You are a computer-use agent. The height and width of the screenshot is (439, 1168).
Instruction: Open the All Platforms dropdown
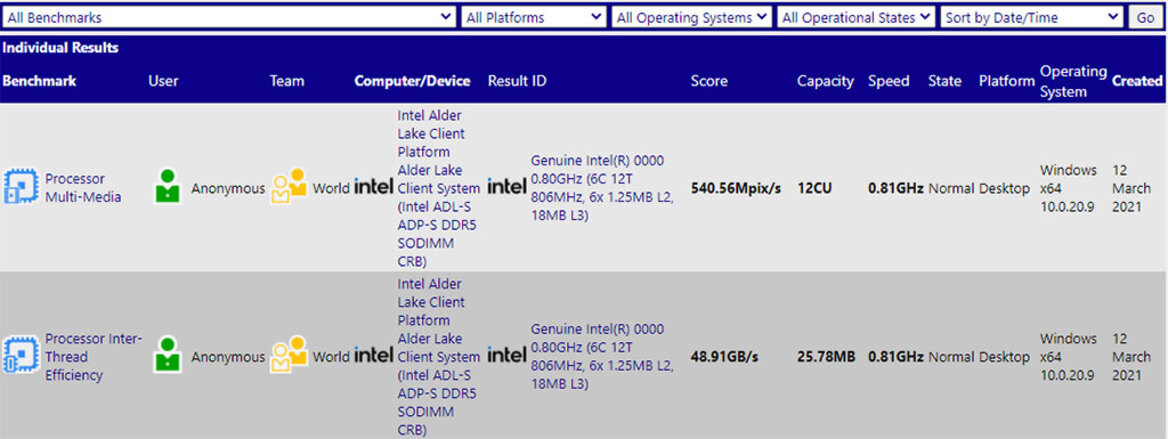pos(534,18)
